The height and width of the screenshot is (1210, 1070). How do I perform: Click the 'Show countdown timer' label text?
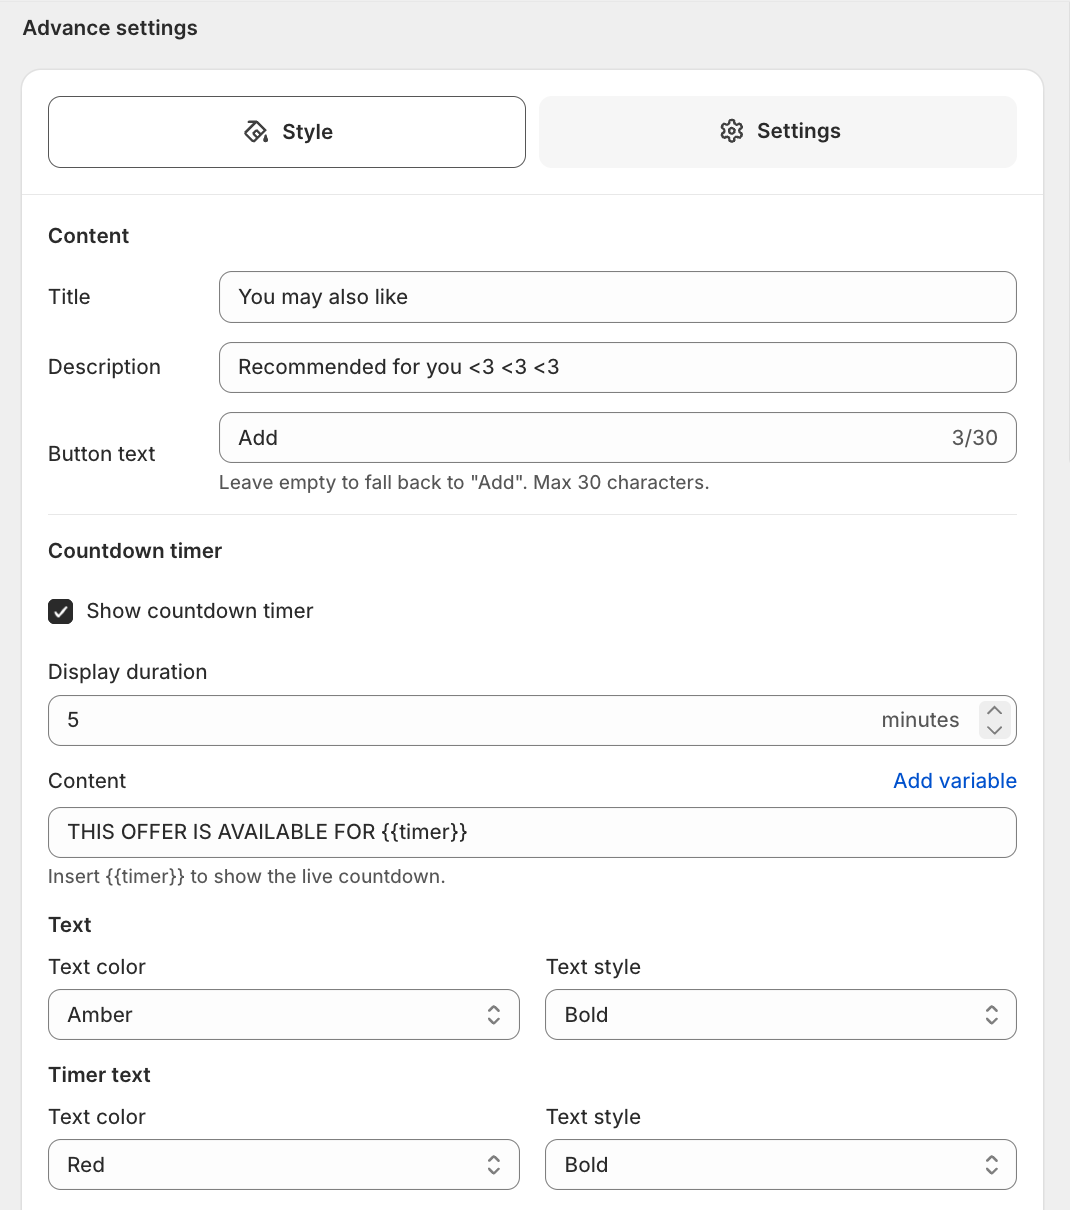tap(200, 611)
